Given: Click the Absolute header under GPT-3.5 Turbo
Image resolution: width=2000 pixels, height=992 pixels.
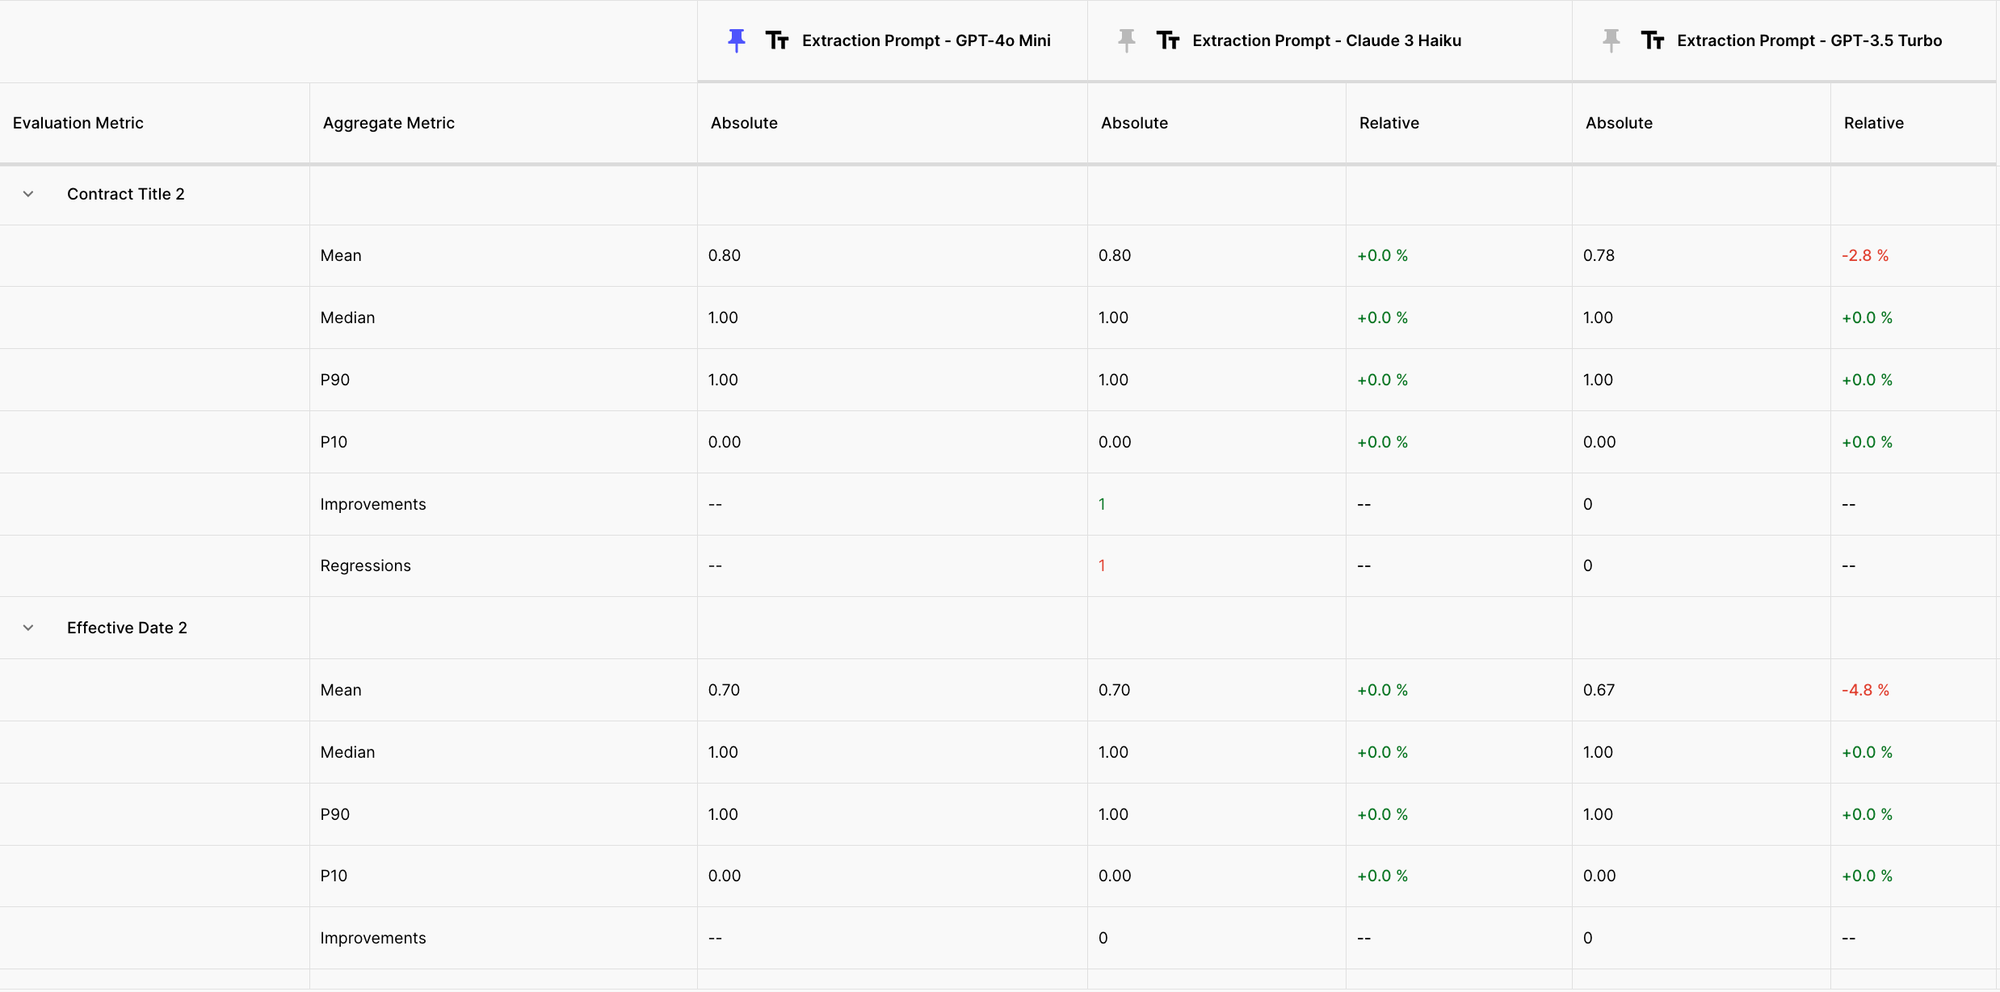Looking at the screenshot, I should click(1619, 123).
